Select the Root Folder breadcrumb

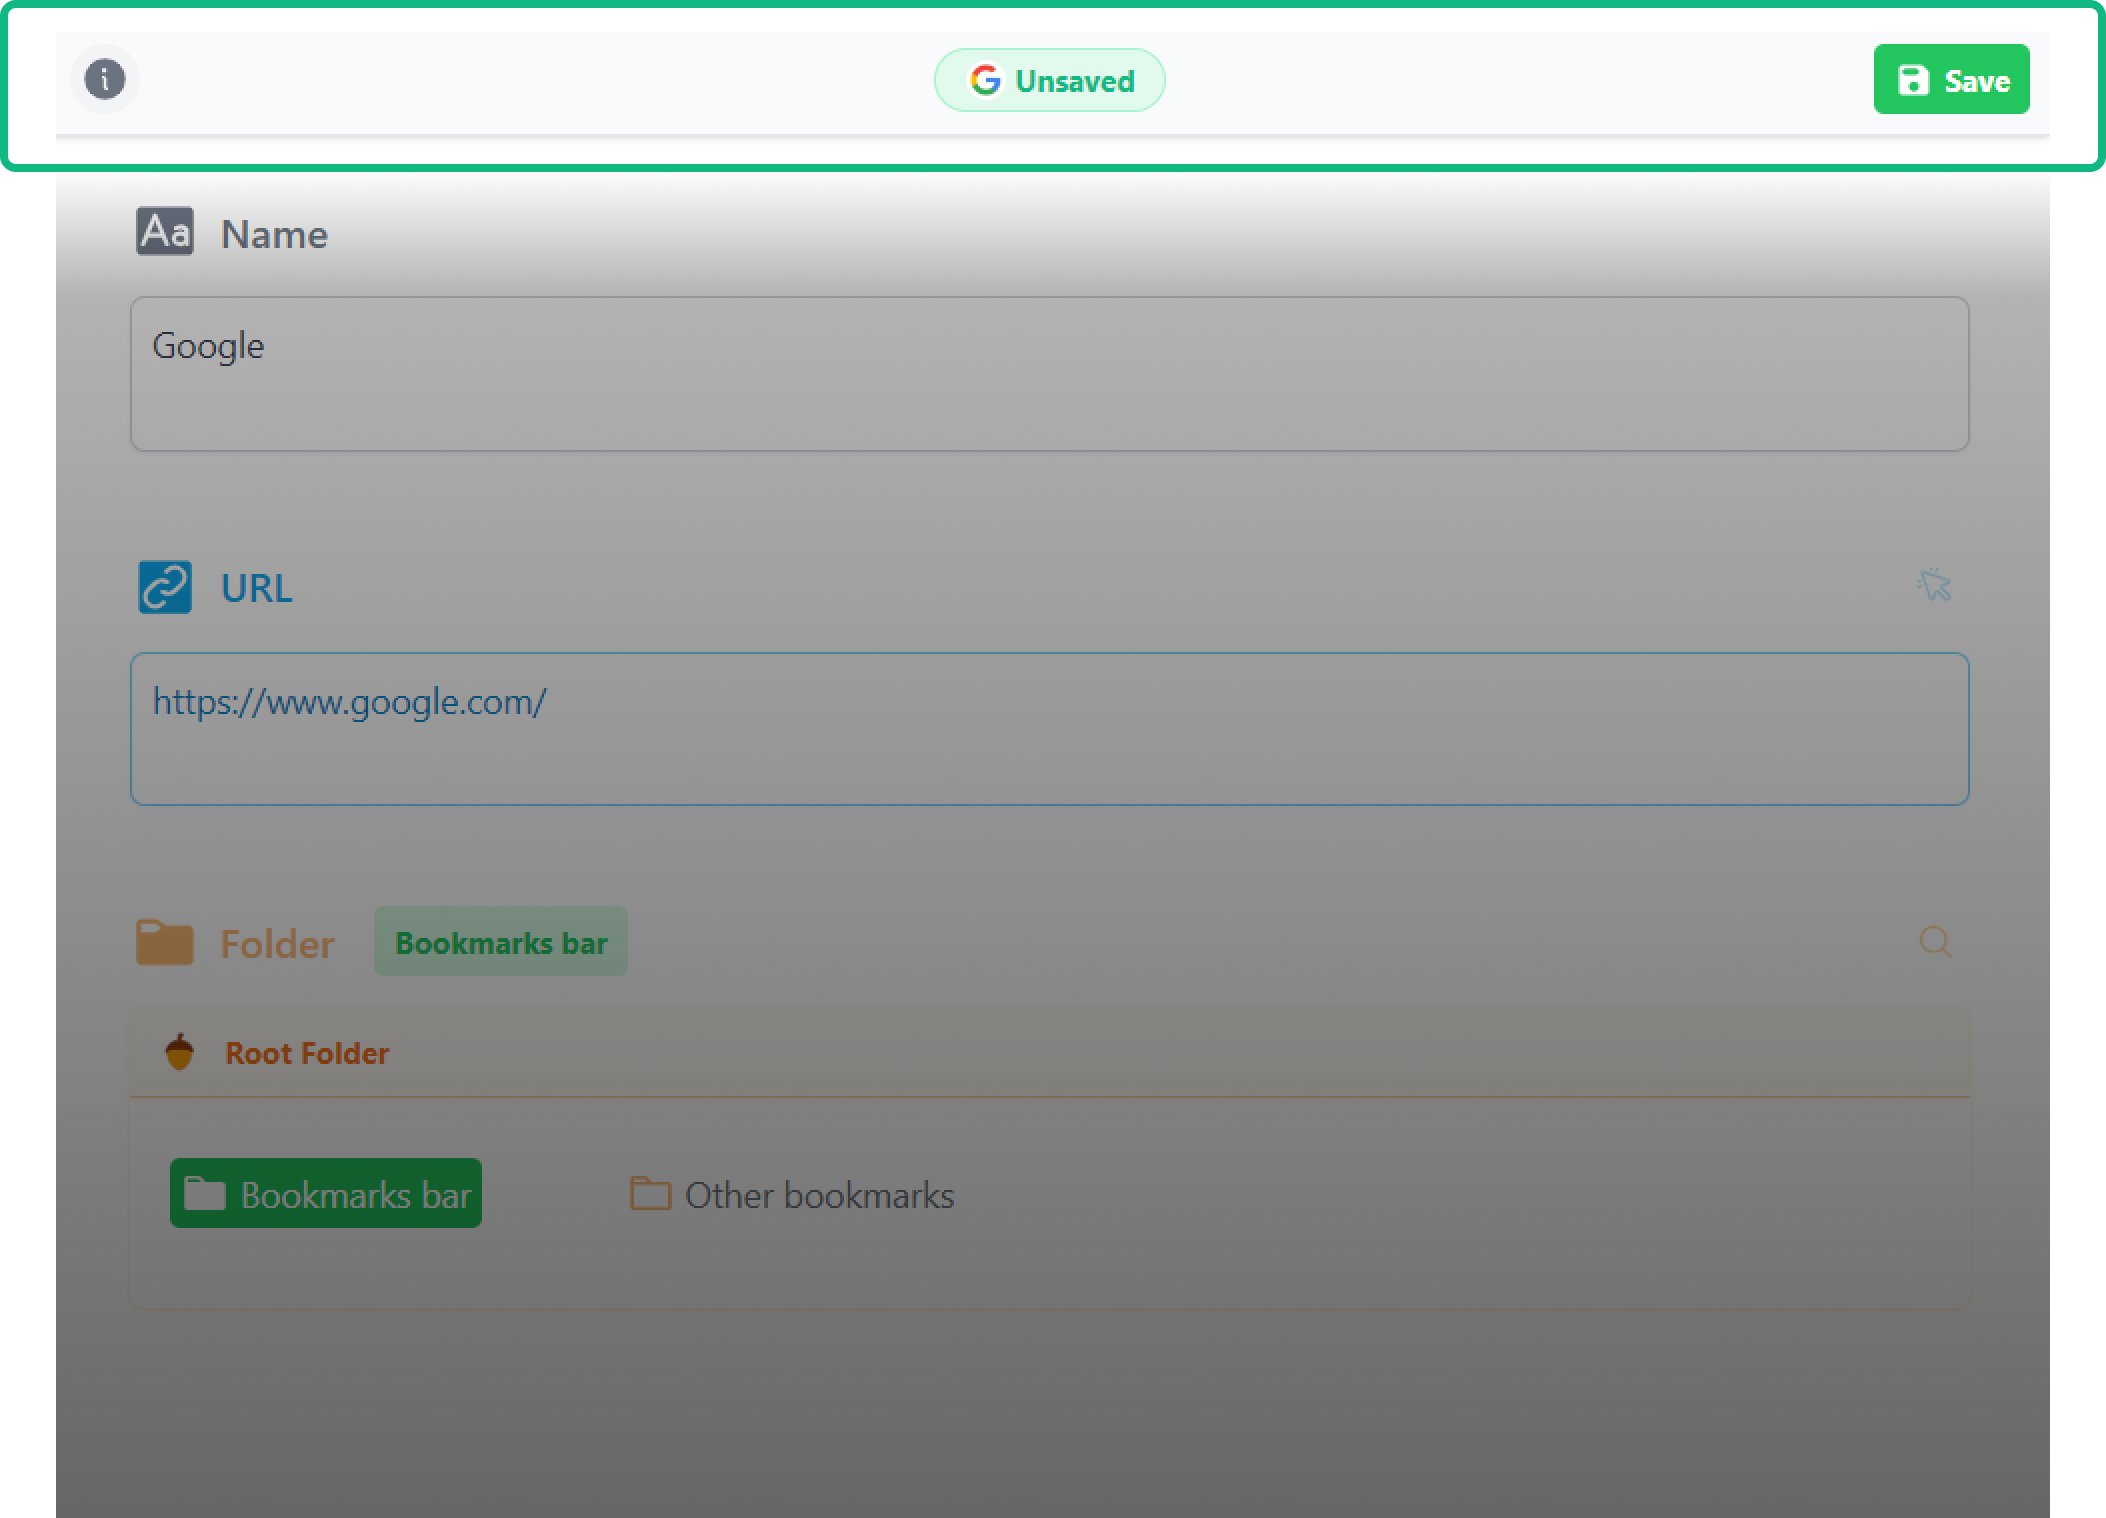[306, 1053]
